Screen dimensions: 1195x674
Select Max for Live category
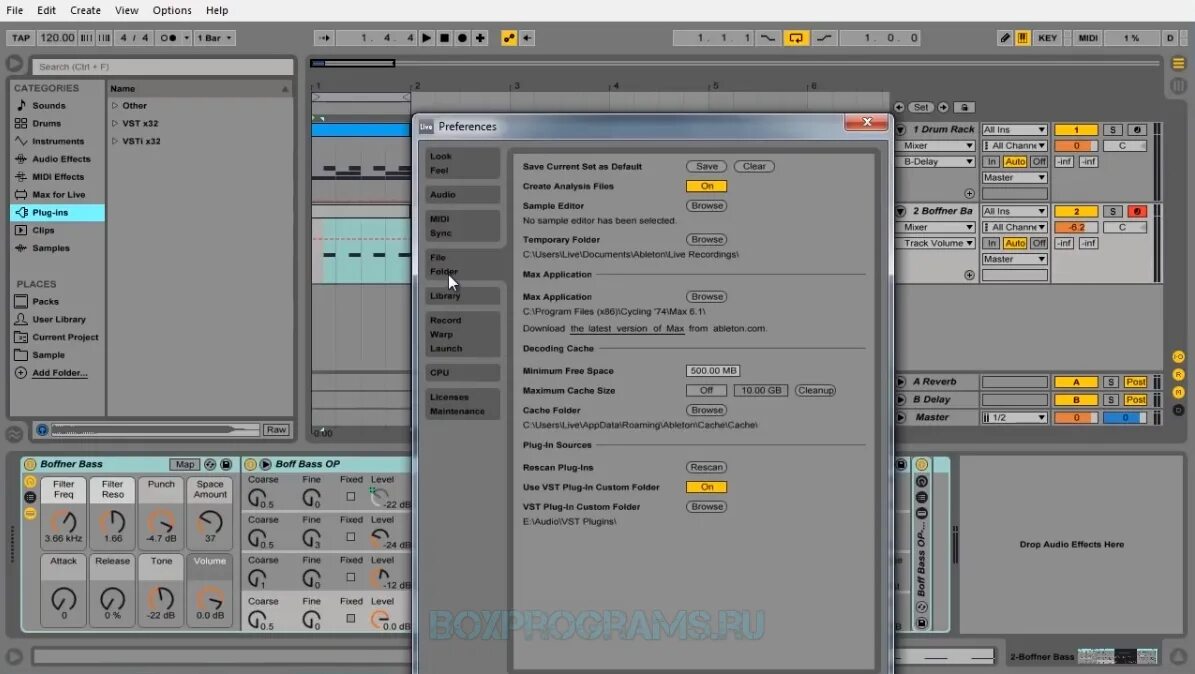tap(59, 194)
